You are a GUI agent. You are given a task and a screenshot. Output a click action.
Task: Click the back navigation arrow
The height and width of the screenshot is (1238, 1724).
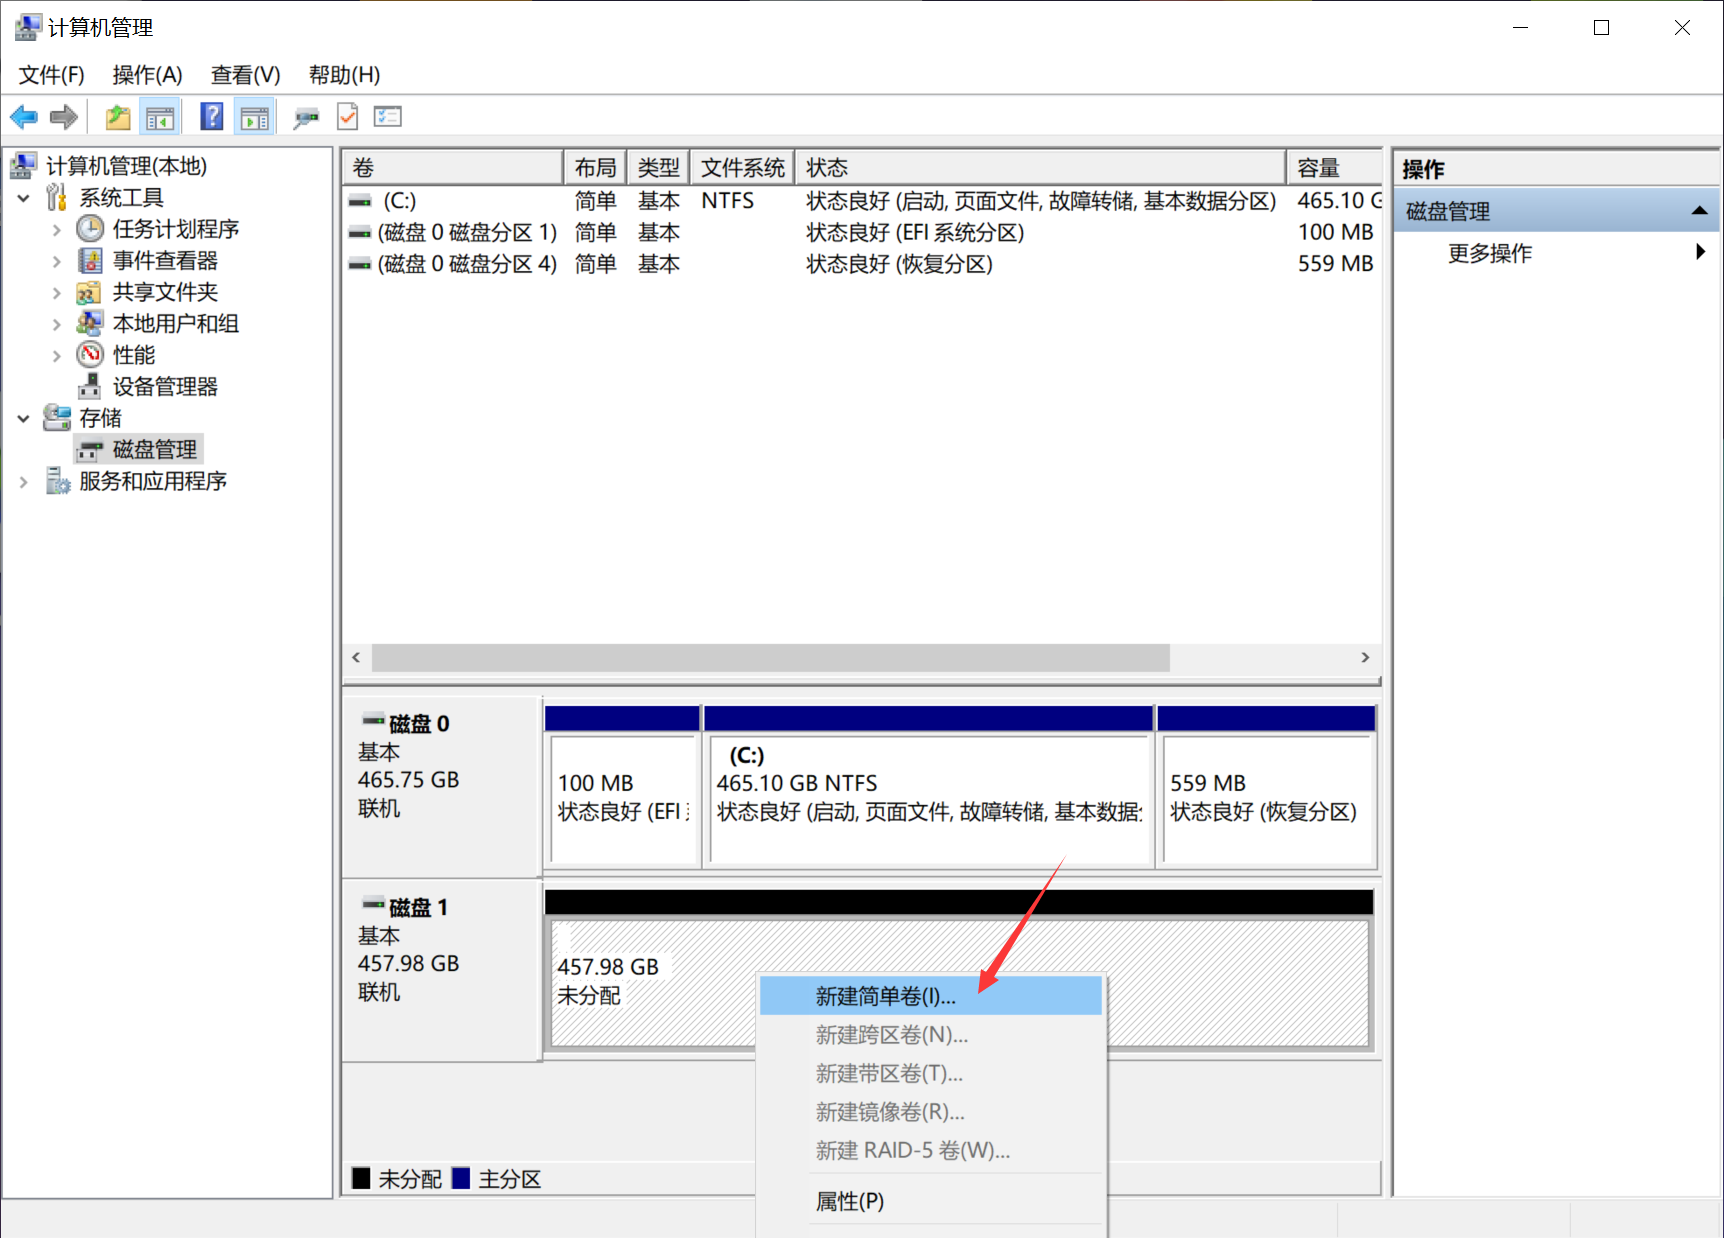23,116
